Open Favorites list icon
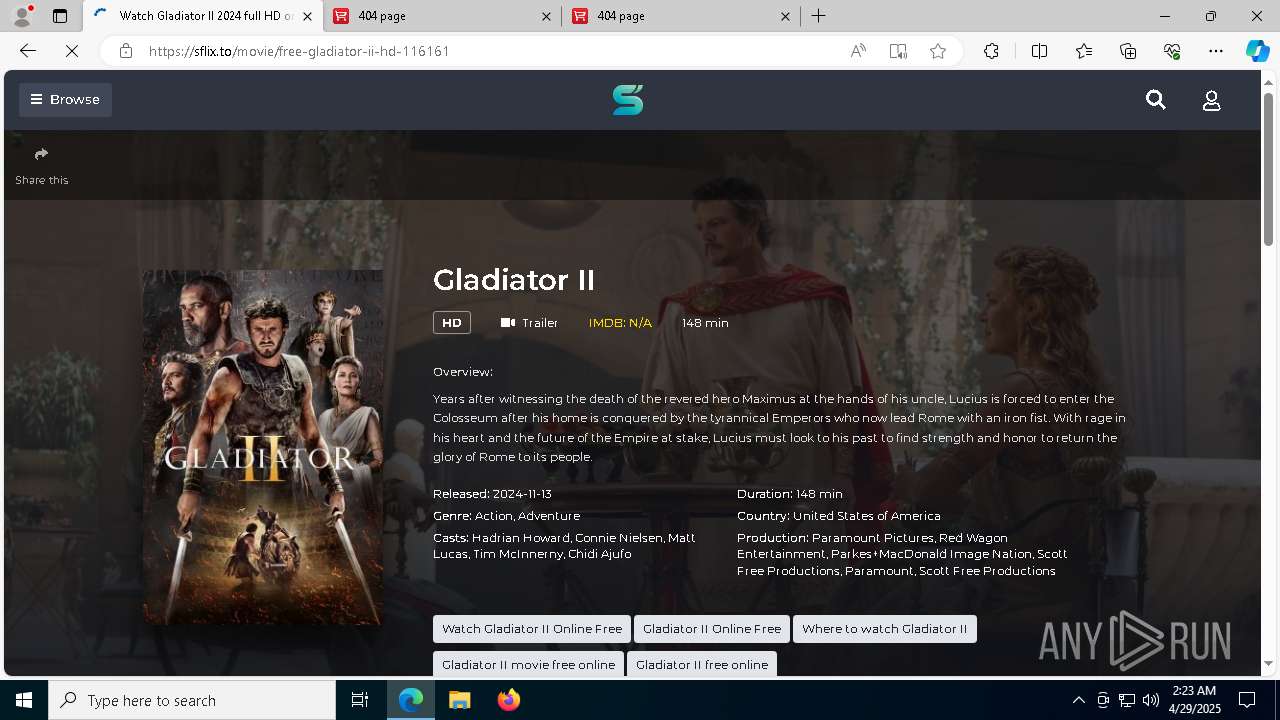1280x720 pixels. tap(1084, 51)
